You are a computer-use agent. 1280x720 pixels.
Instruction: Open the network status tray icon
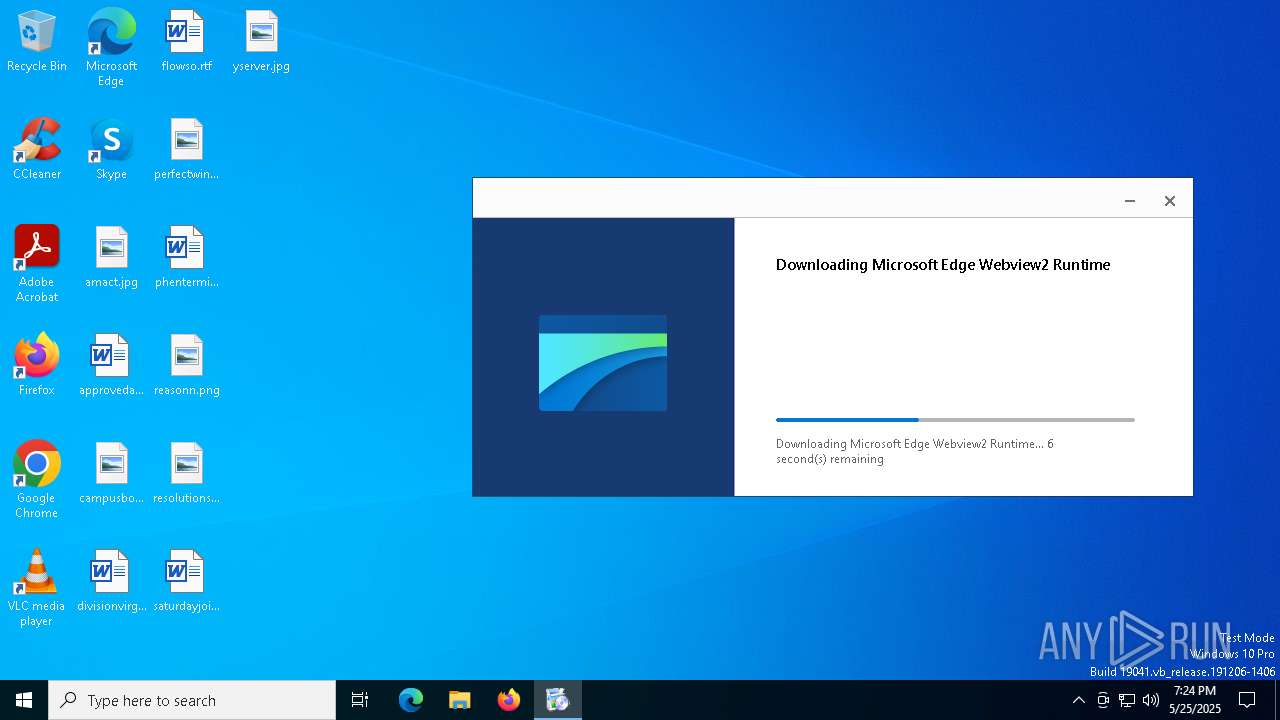(1127, 700)
